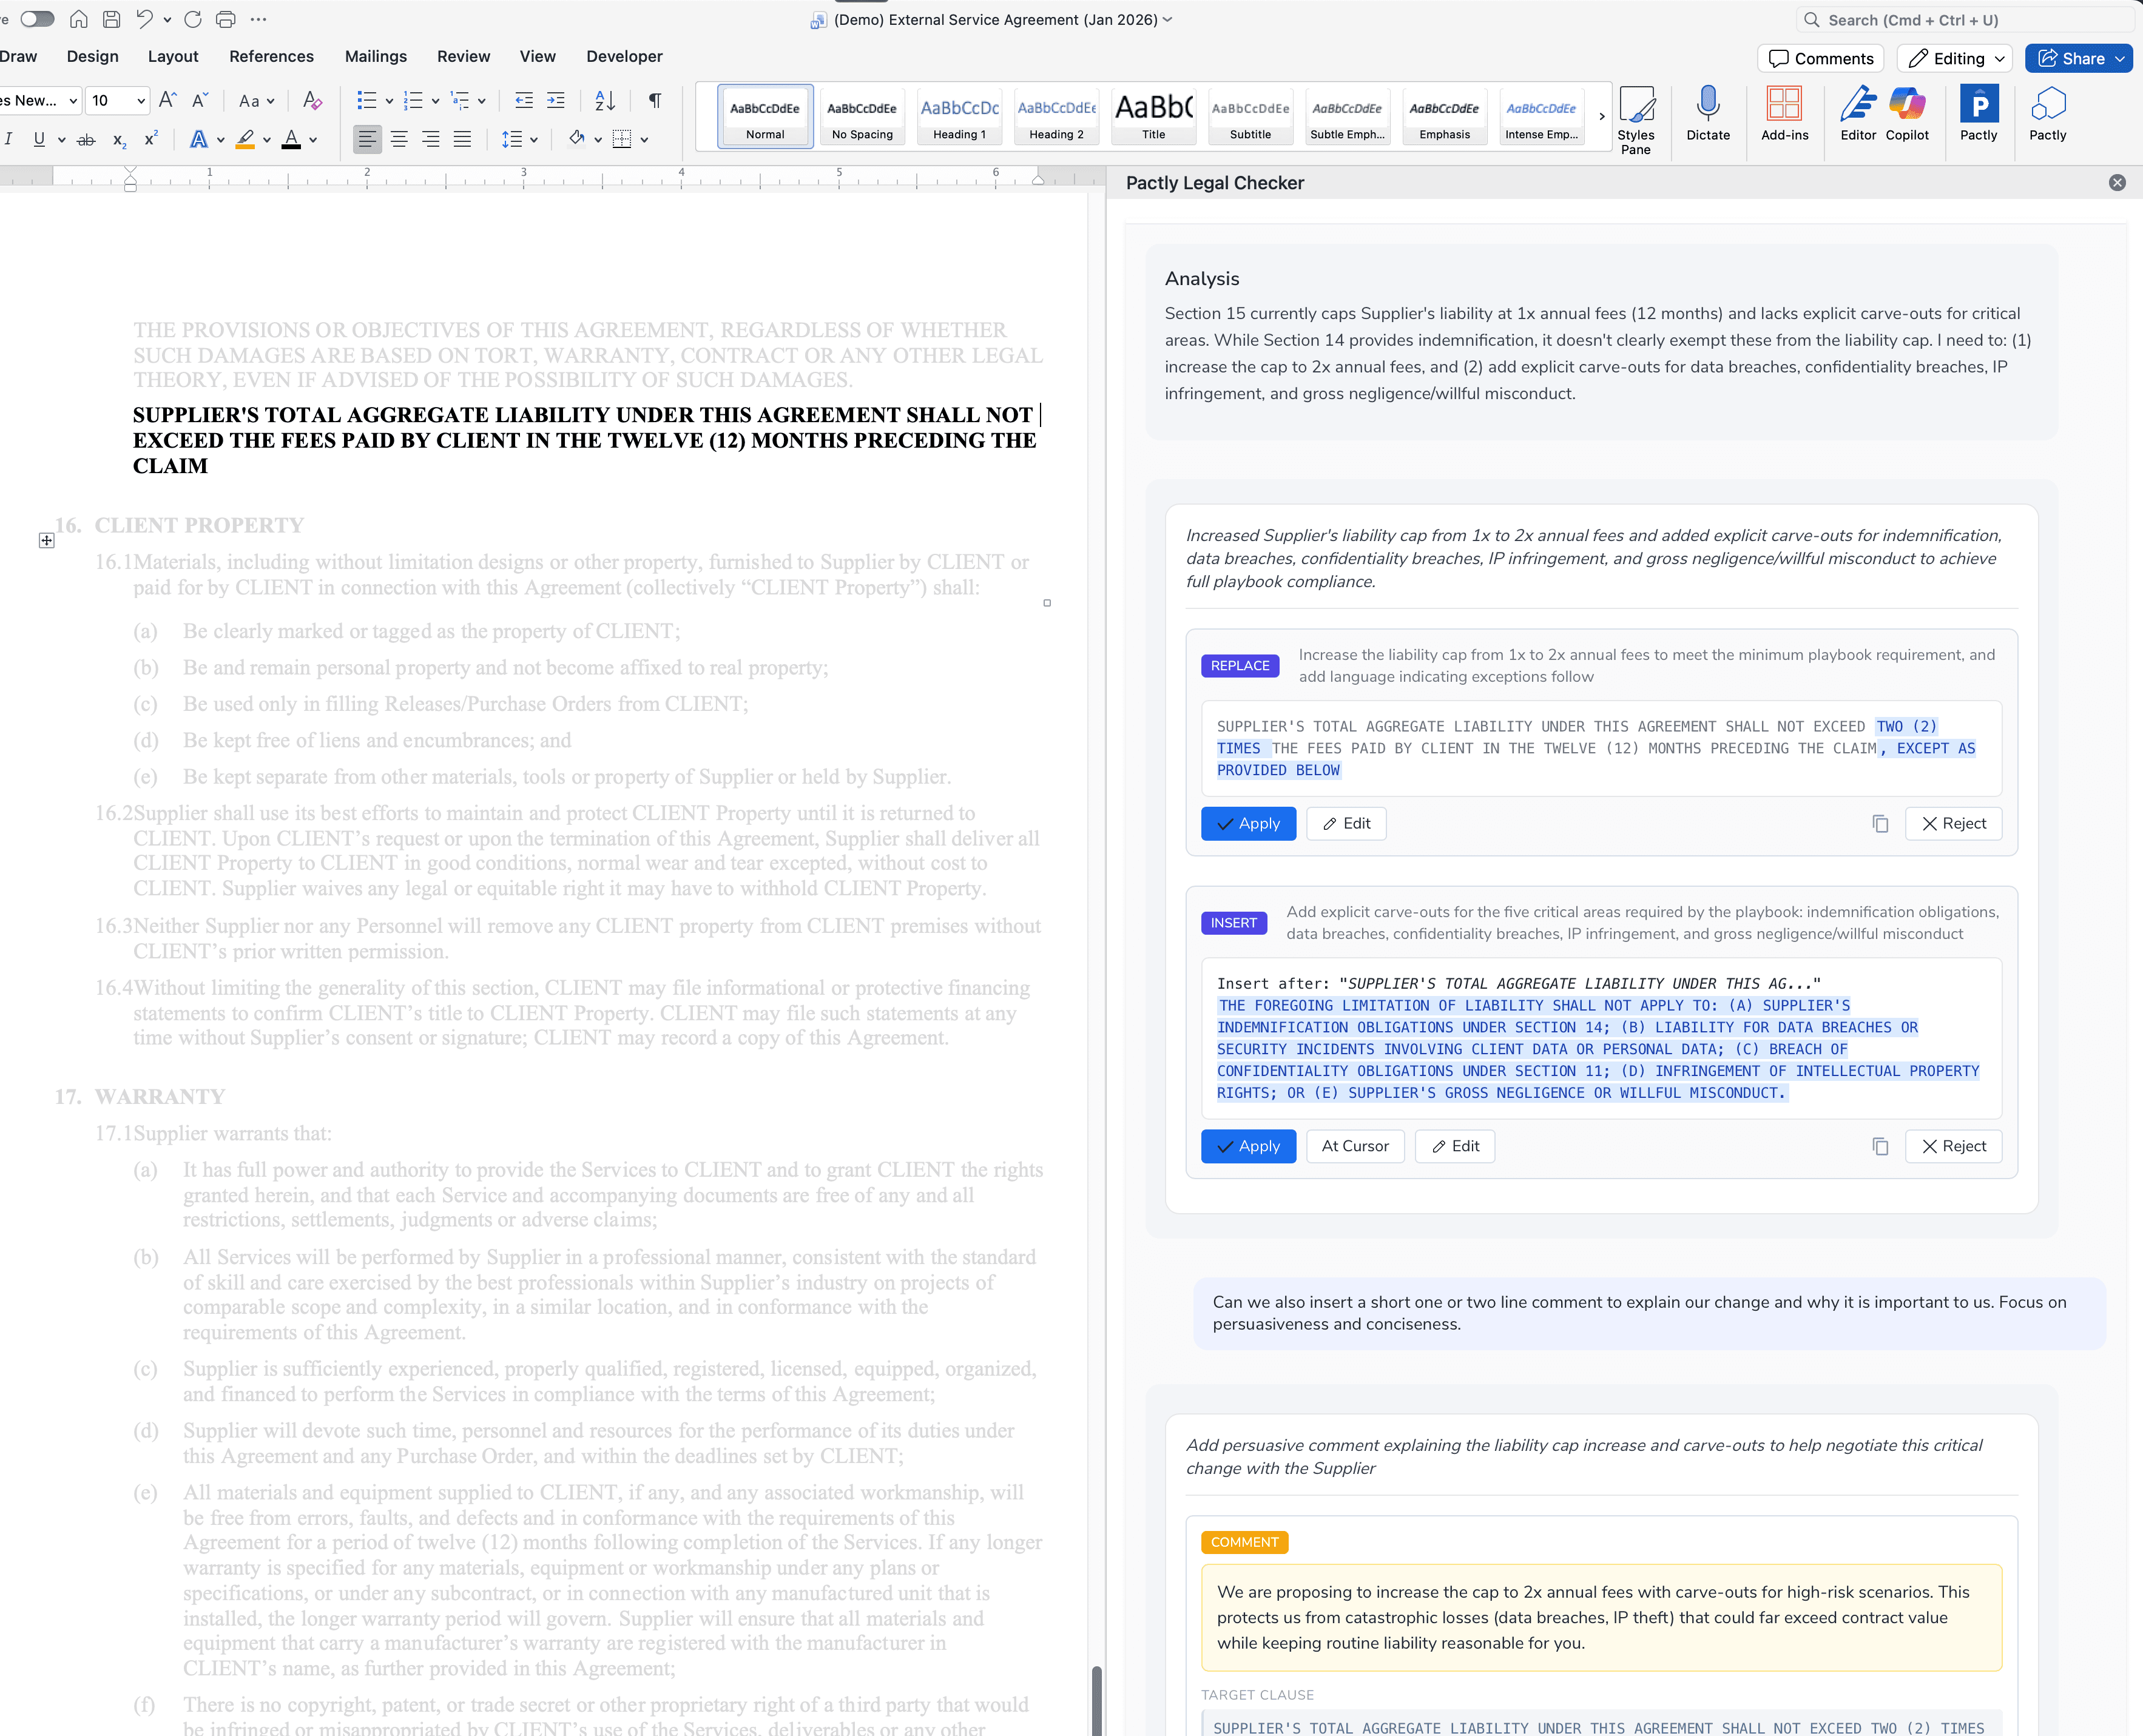Switch to the Review tab
The image size is (2143, 1736).
(x=463, y=56)
